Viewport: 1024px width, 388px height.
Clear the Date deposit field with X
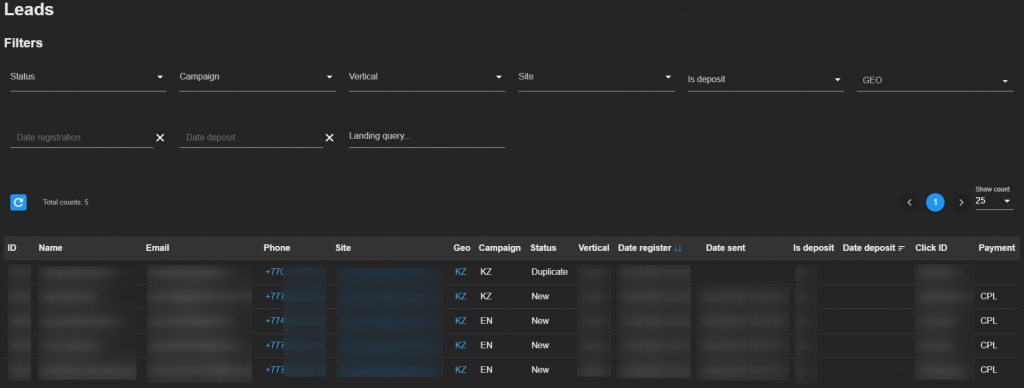point(330,138)
